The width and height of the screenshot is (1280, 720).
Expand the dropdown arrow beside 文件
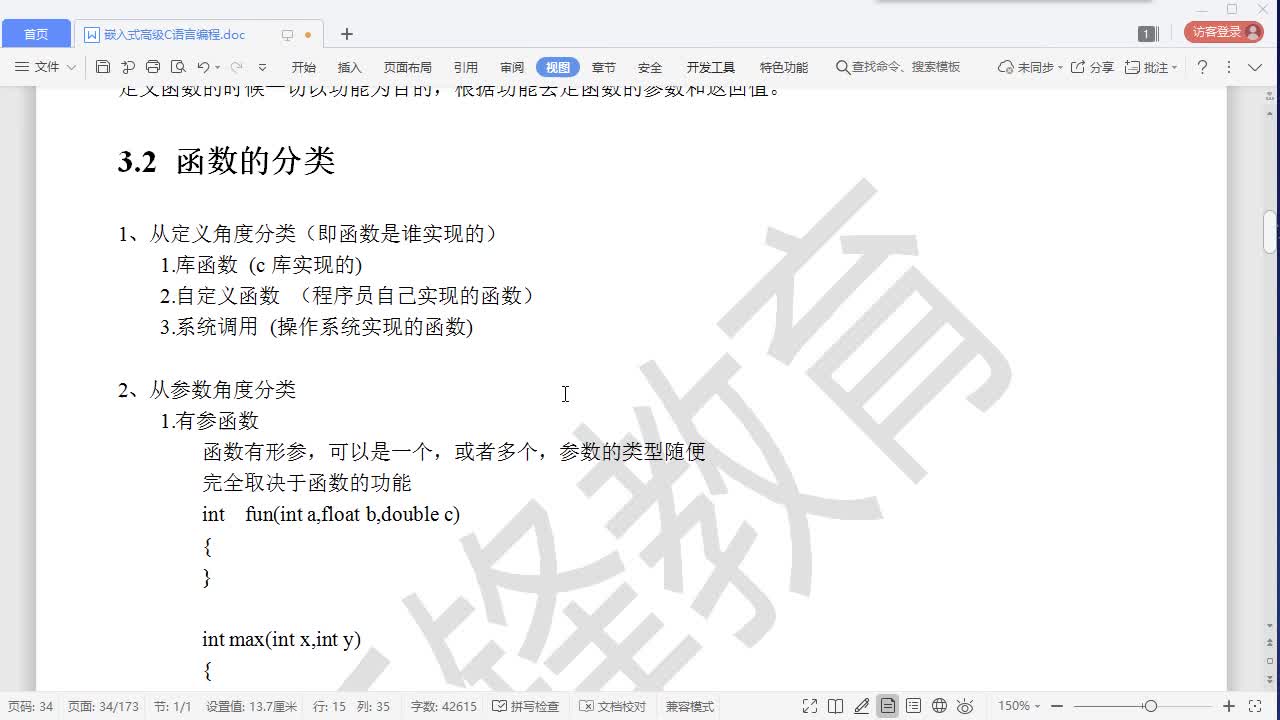71,67
